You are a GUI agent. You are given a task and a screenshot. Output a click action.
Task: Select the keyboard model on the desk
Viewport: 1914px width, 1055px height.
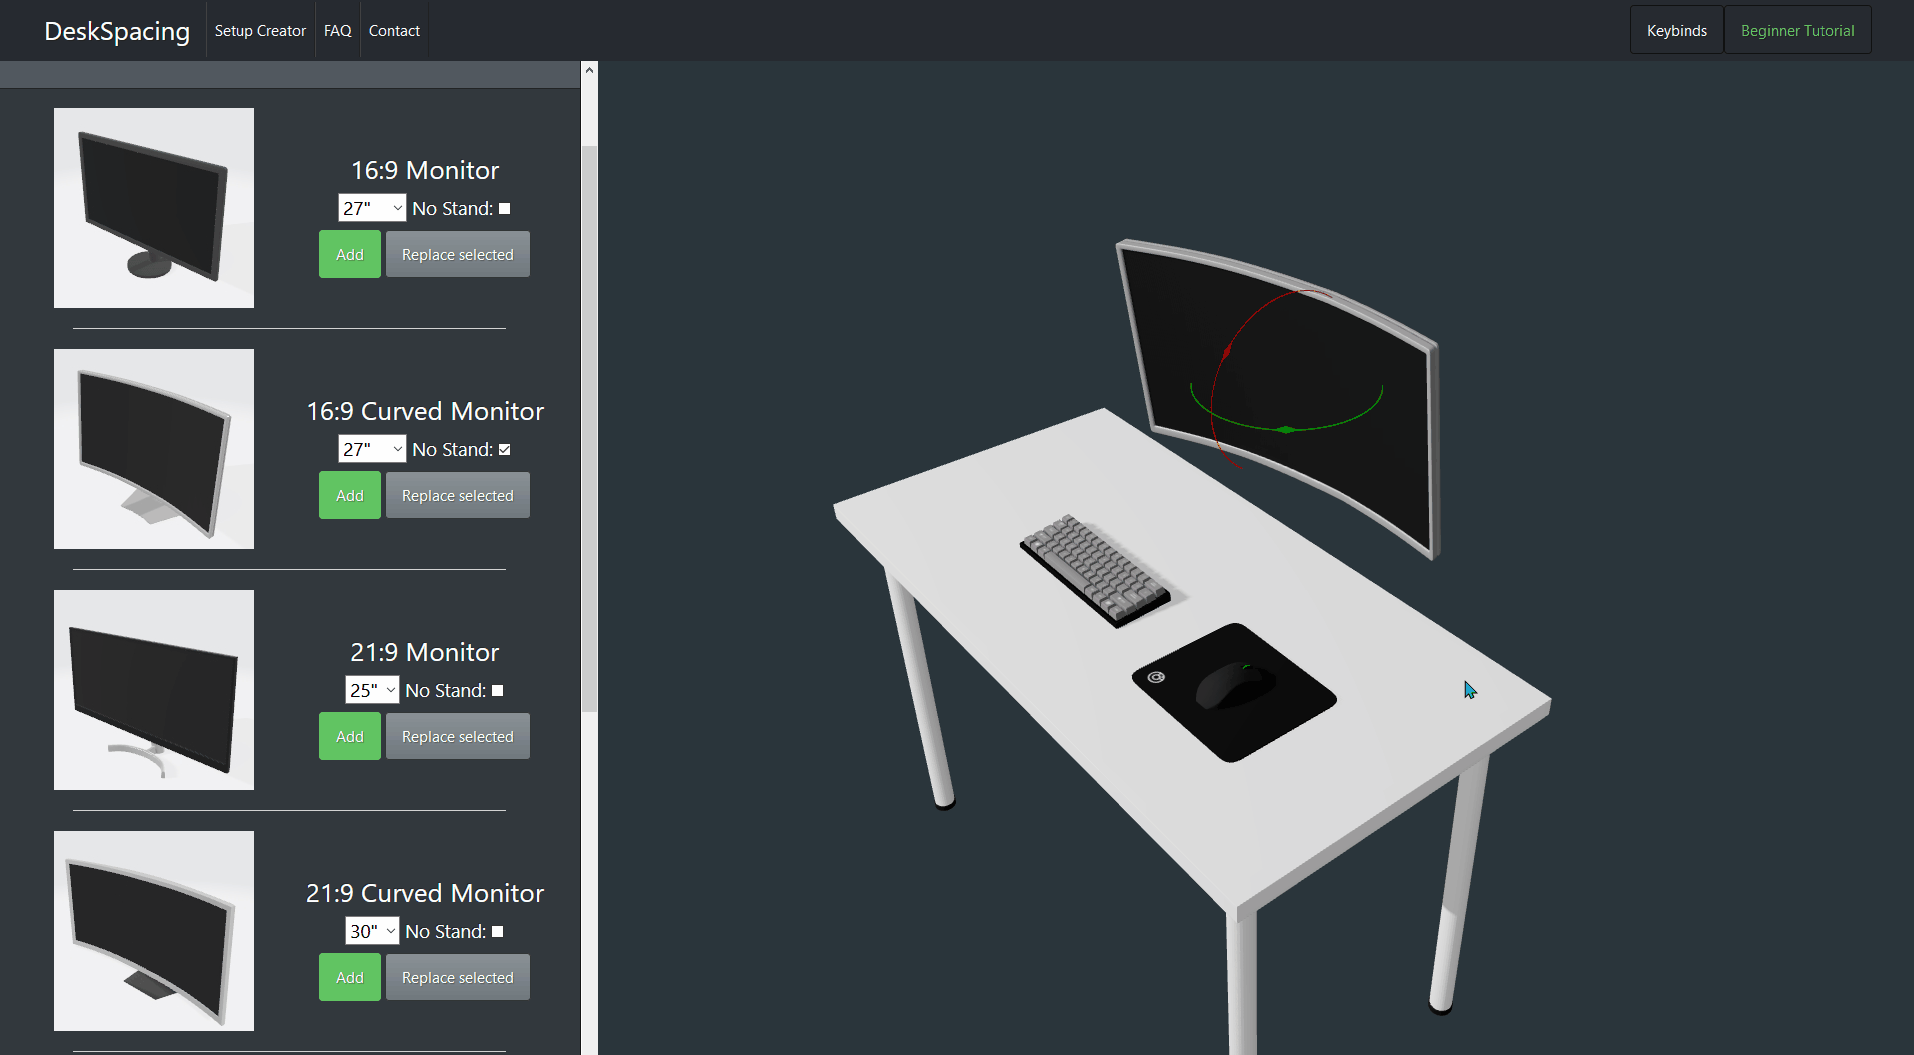(1095, 569)
